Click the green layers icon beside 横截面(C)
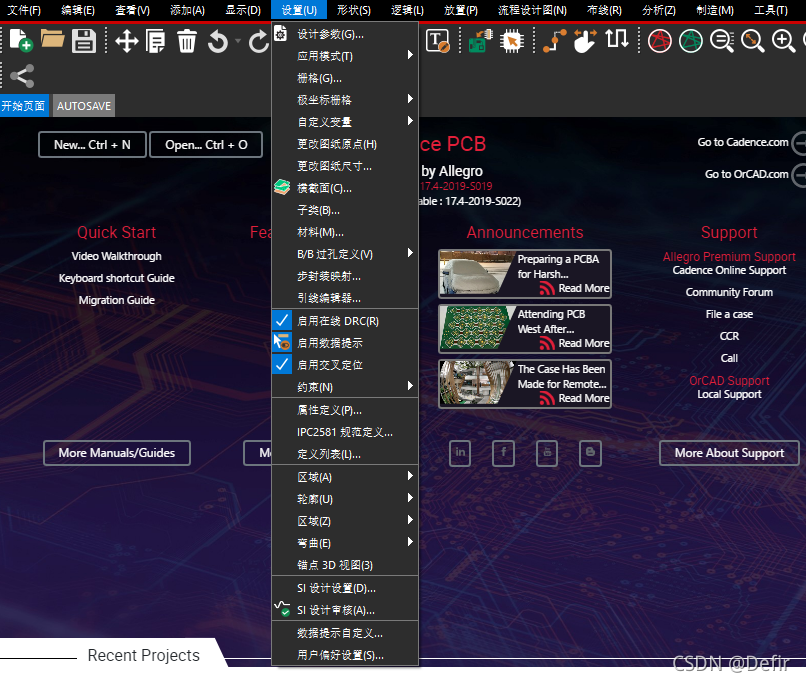806x682 pixels. tap(282, 188)
